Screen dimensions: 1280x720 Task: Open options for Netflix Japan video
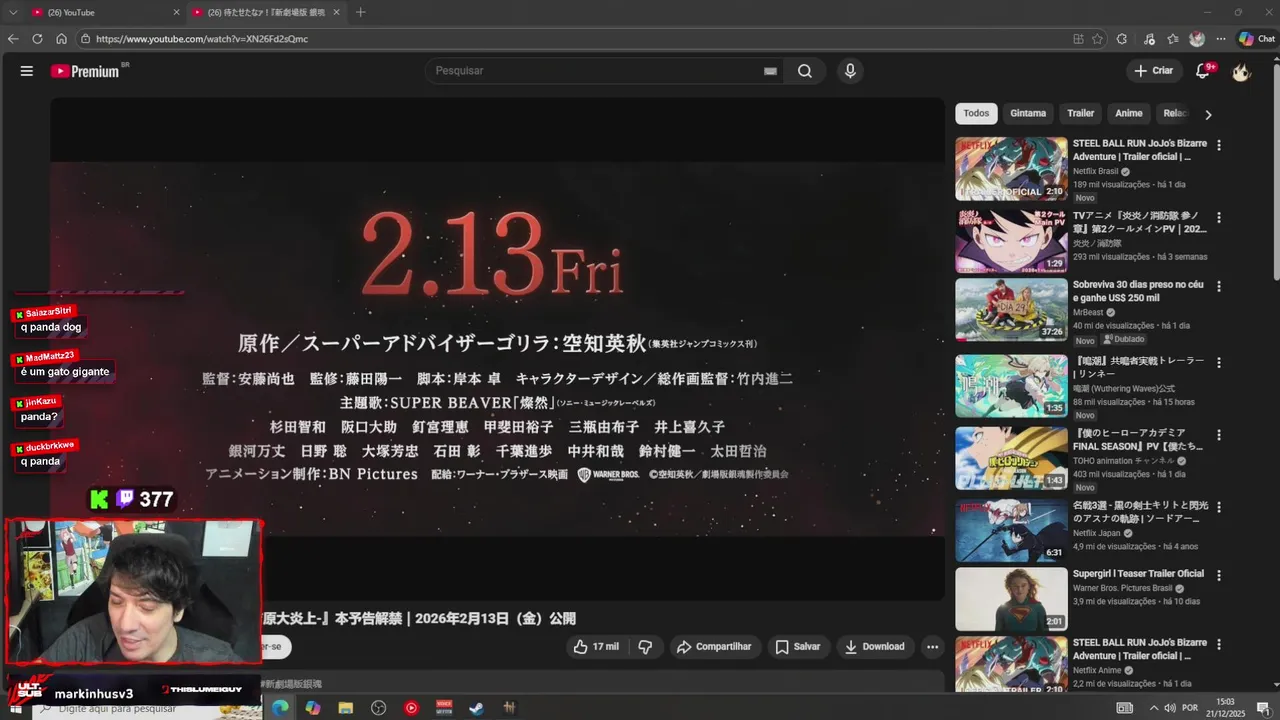click(1218, 507)
